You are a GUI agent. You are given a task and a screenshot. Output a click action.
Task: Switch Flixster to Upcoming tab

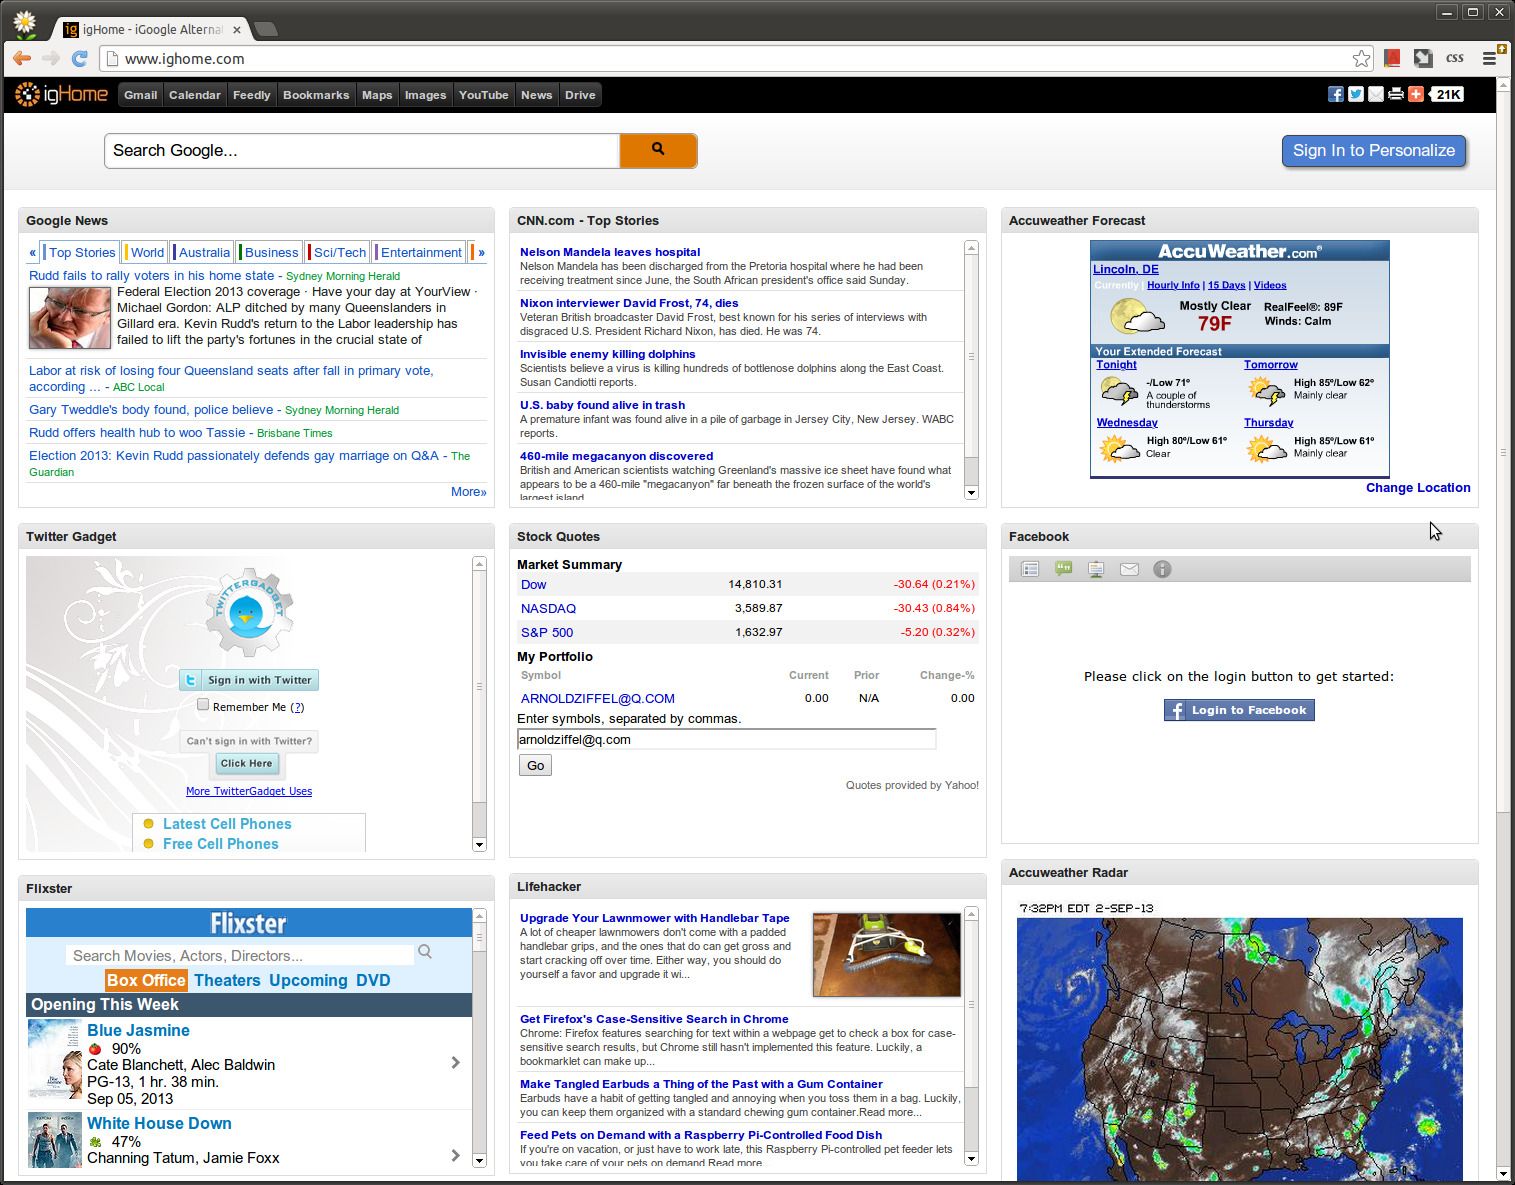(x=308, y=980)
